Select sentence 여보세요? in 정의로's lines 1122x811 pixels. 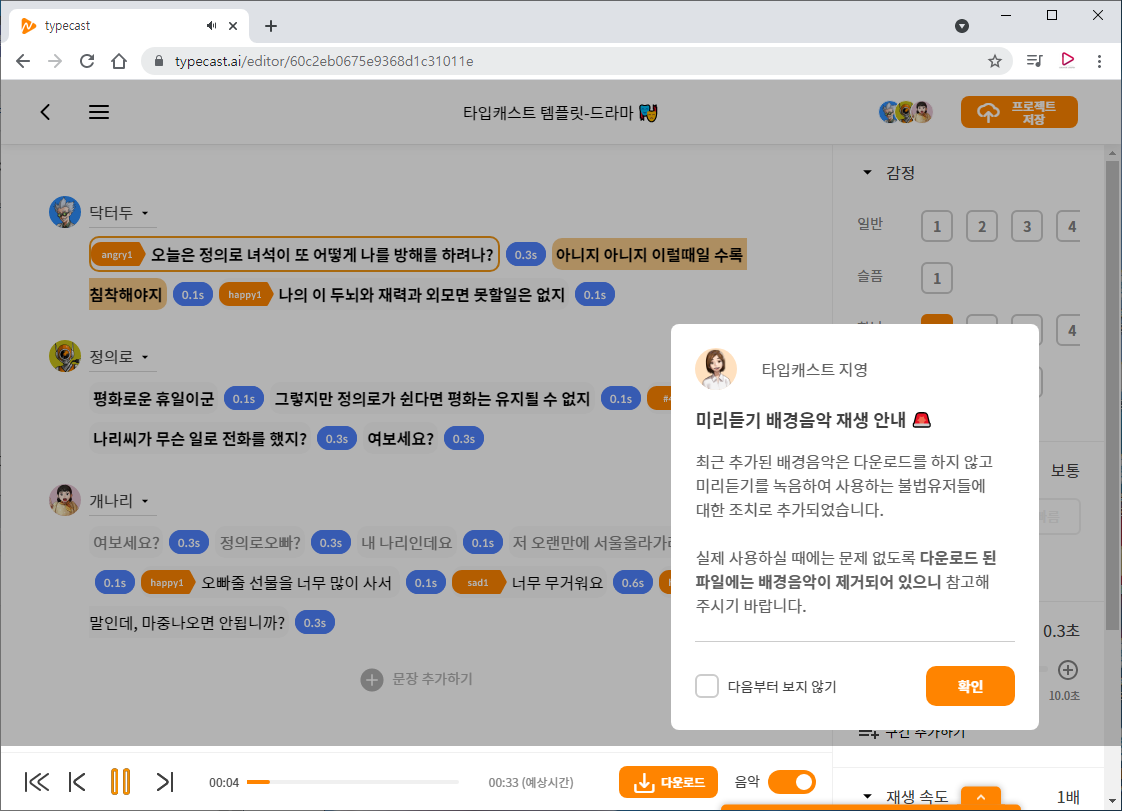[401, 439]
